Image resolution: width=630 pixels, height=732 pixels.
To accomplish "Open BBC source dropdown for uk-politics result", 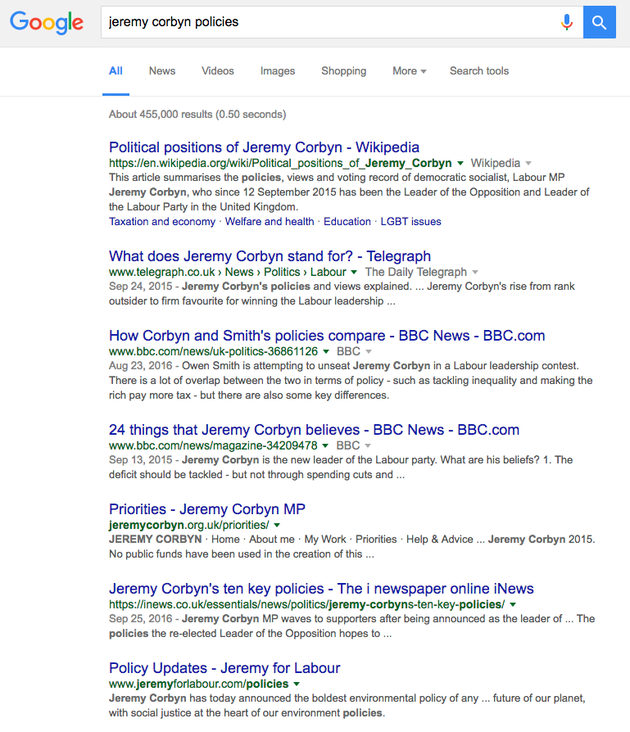I will (x=354, y=351).
